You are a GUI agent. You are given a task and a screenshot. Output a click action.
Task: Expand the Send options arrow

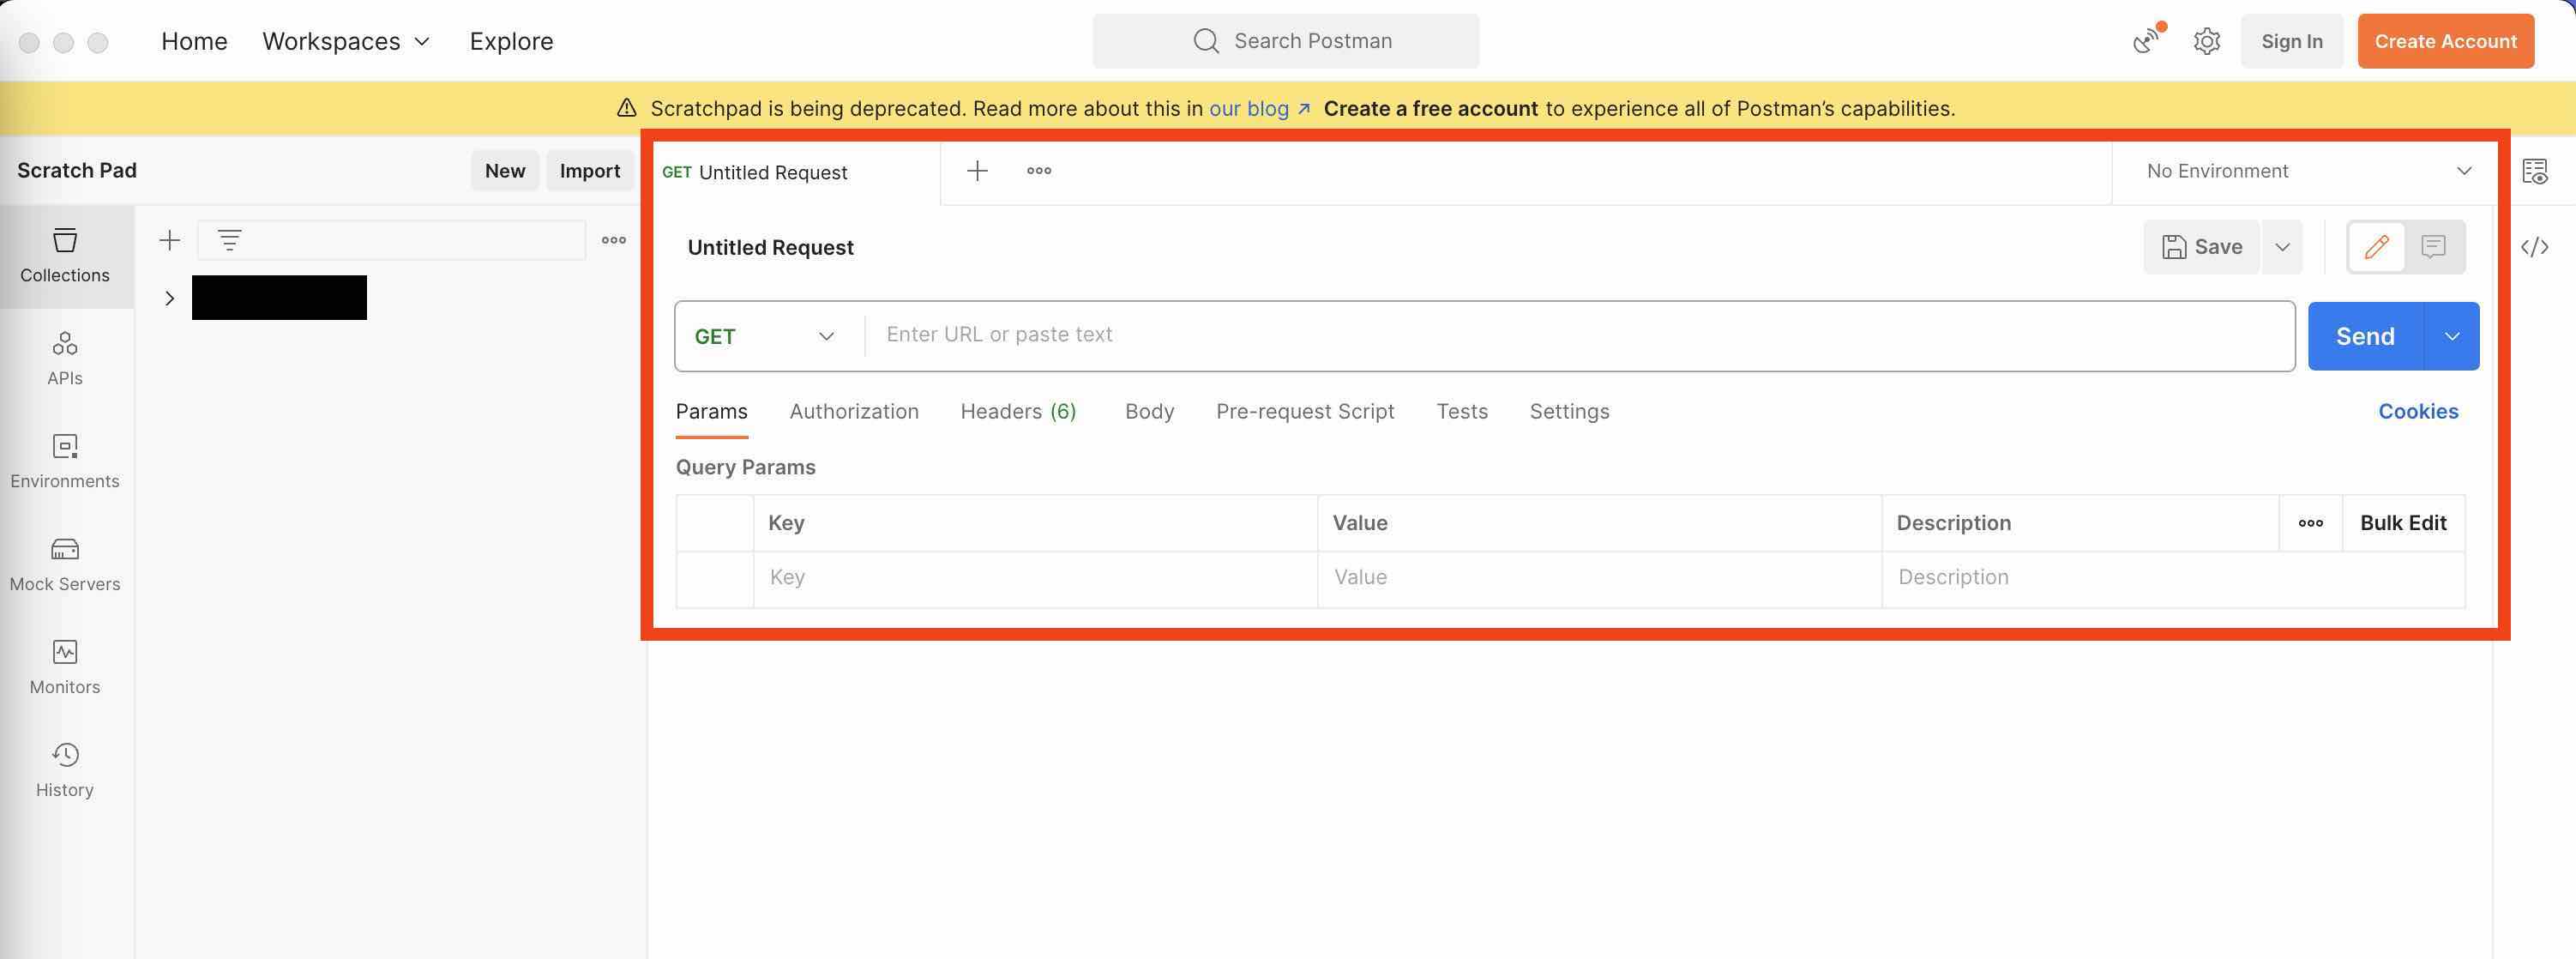[2452, 336]
